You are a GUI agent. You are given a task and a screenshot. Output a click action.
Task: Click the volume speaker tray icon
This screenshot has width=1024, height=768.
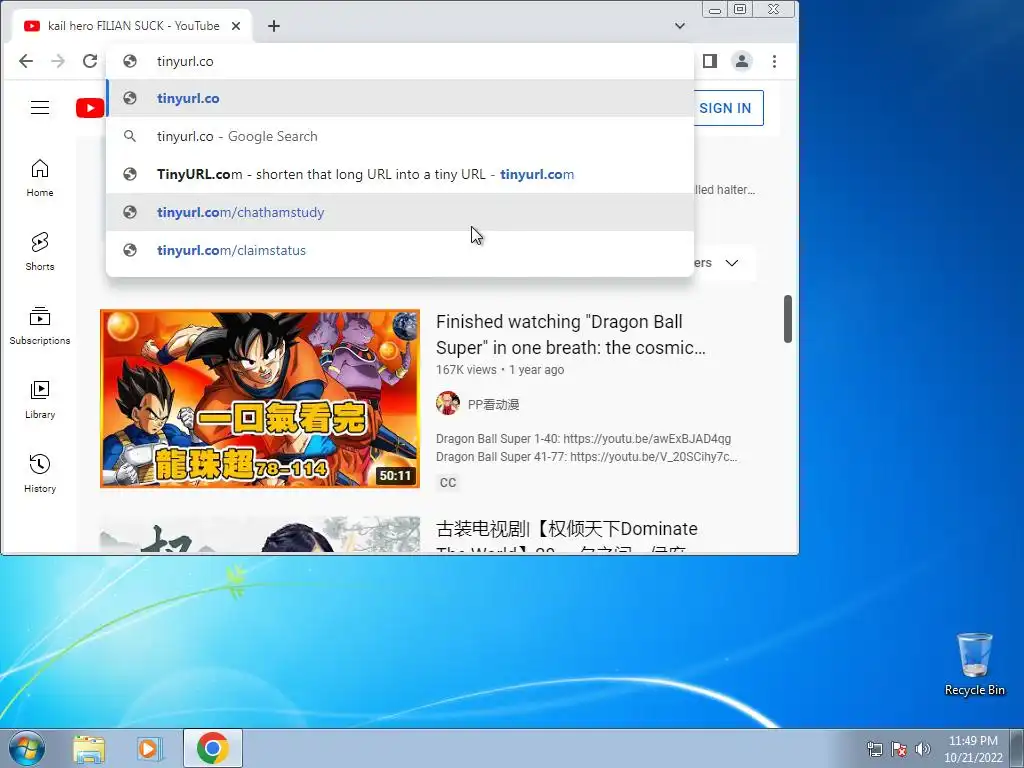(923, 749)
